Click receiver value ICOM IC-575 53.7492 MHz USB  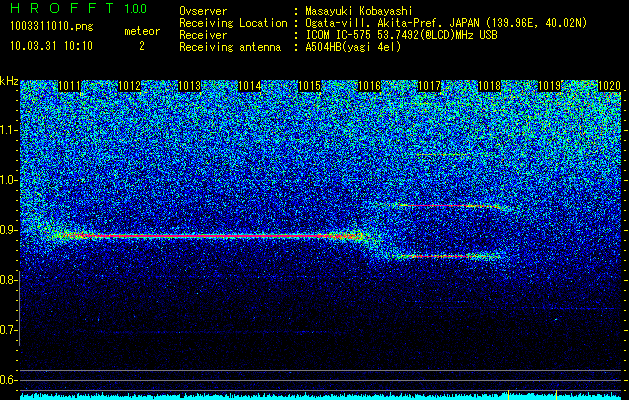tap(401, 35)
